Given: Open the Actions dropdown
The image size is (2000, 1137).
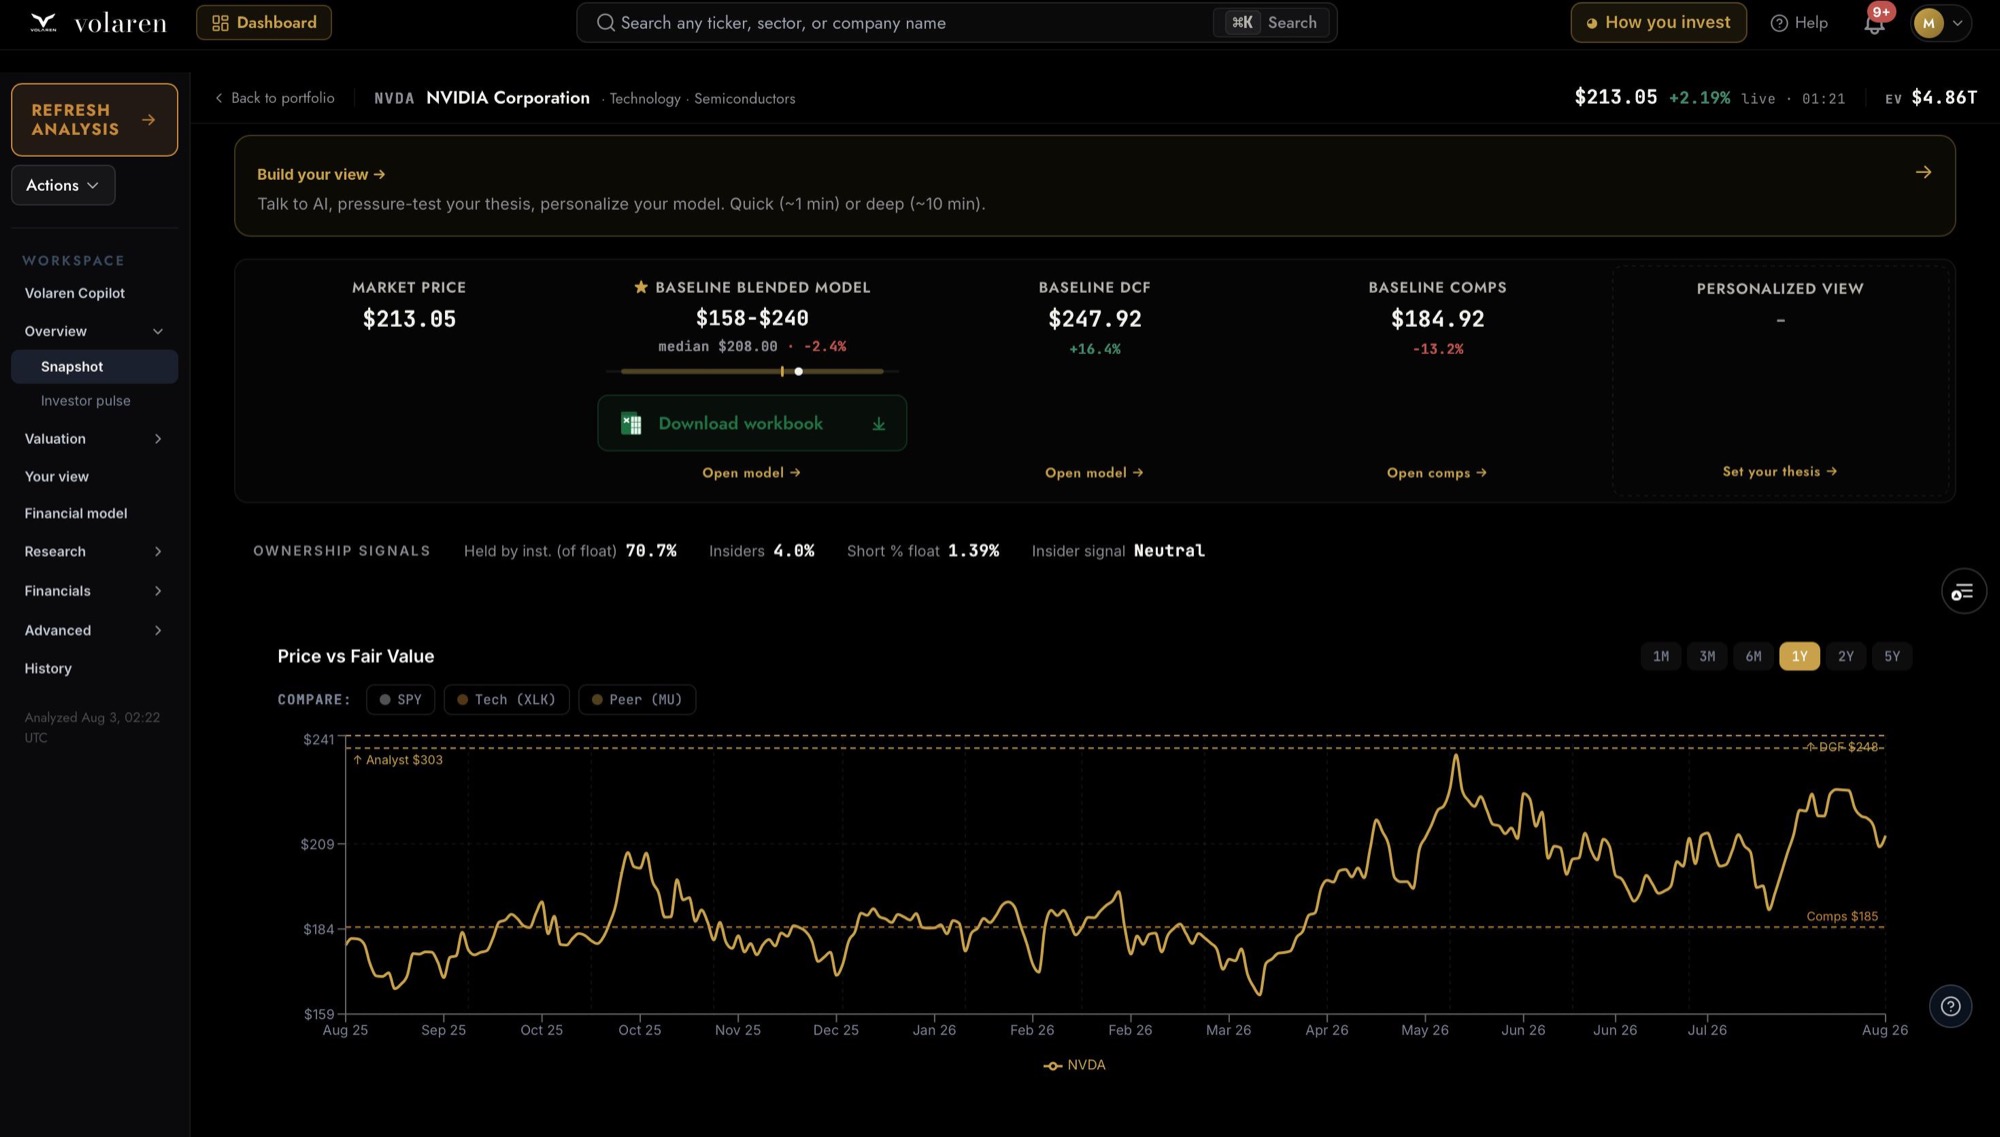Looking at the screenshot, I should pos(63,185).
